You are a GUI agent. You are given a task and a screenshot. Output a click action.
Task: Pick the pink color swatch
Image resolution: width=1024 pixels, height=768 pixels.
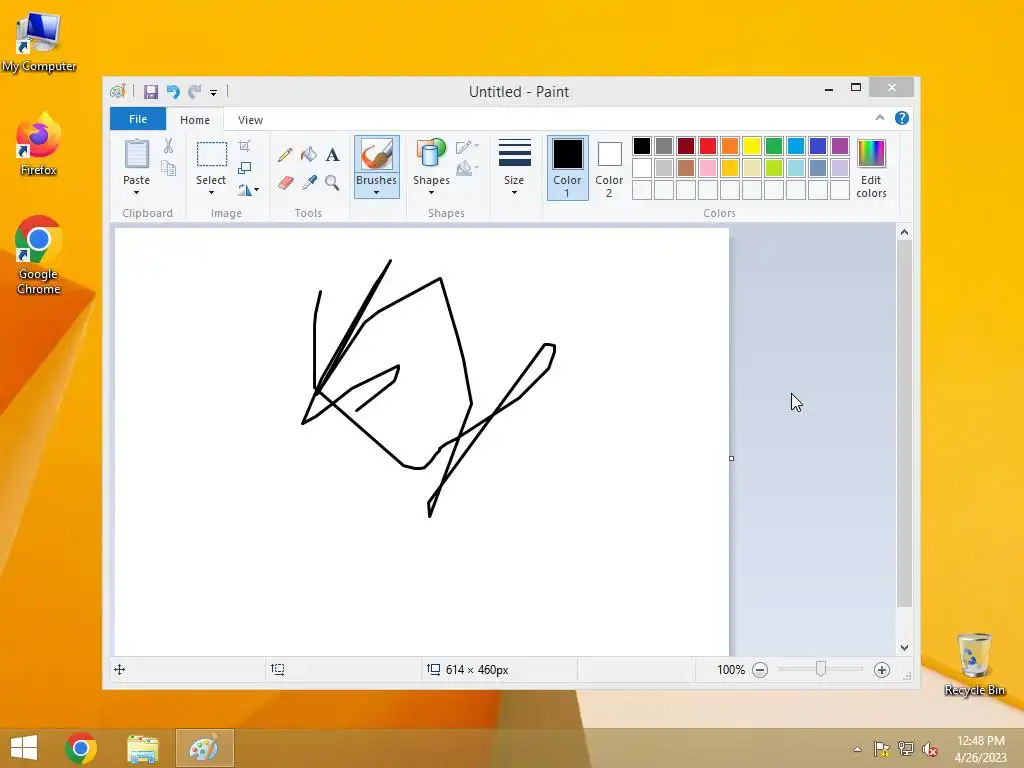point(708,168)
